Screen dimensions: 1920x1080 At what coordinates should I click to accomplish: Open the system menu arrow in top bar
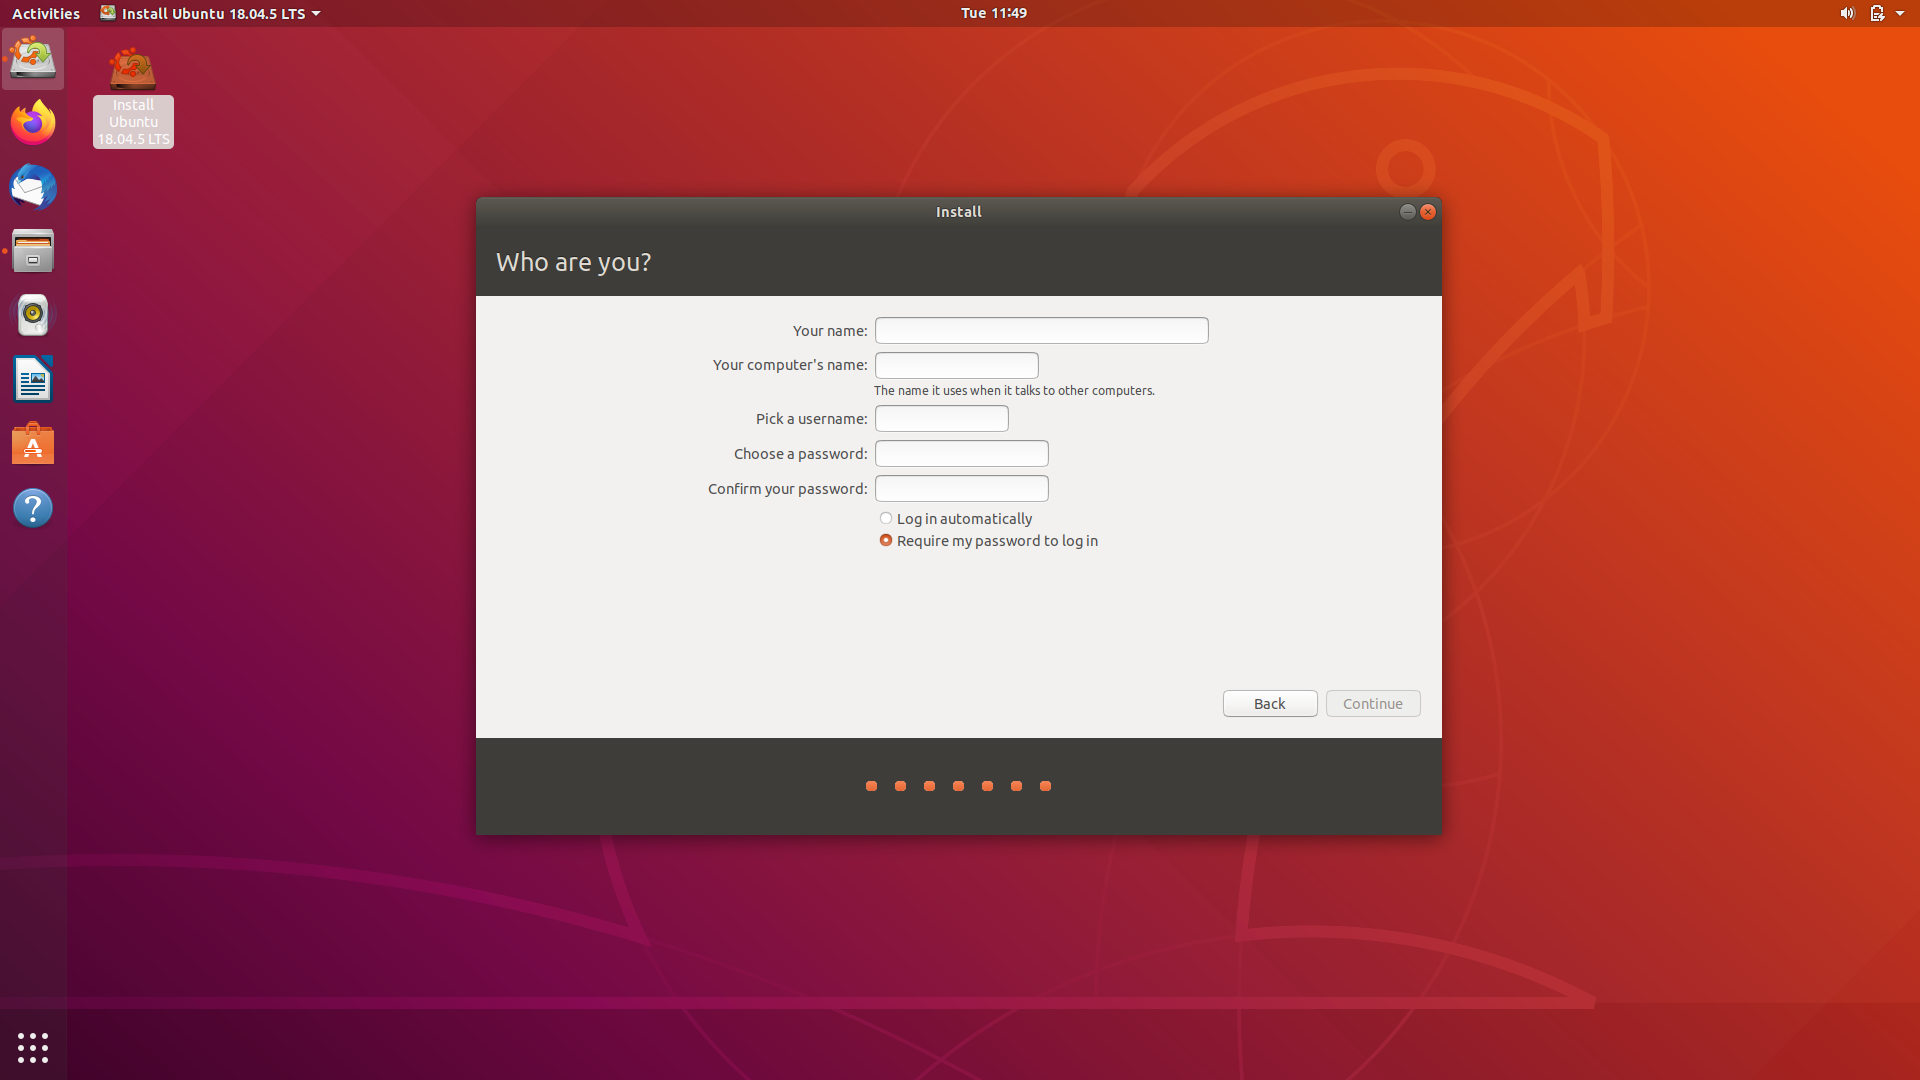pyautogui.click(x=1899, y=13)
